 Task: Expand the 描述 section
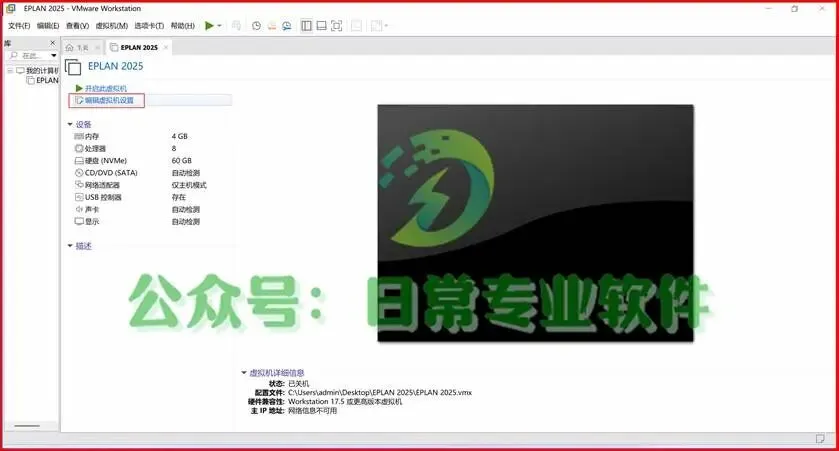tap(70, 246)
